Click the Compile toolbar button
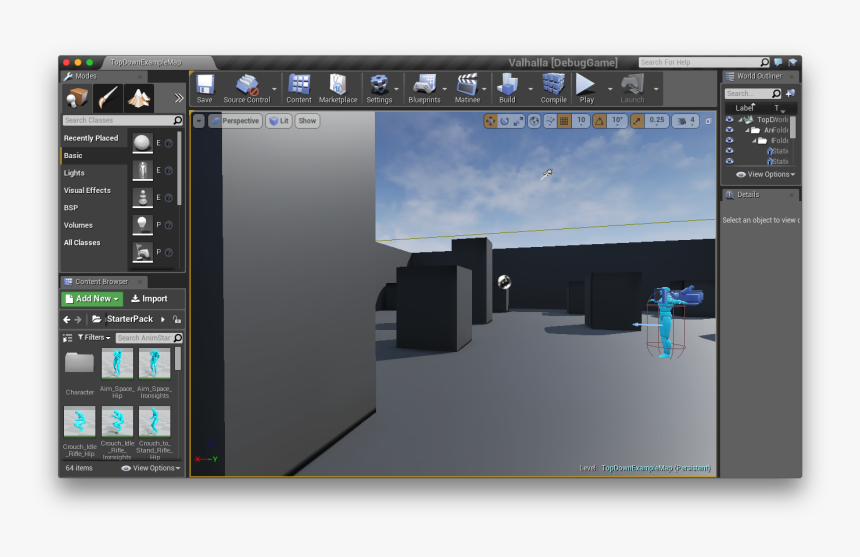Image resolution: width=860 pixels, height=557 pixels. coord(553,88)
